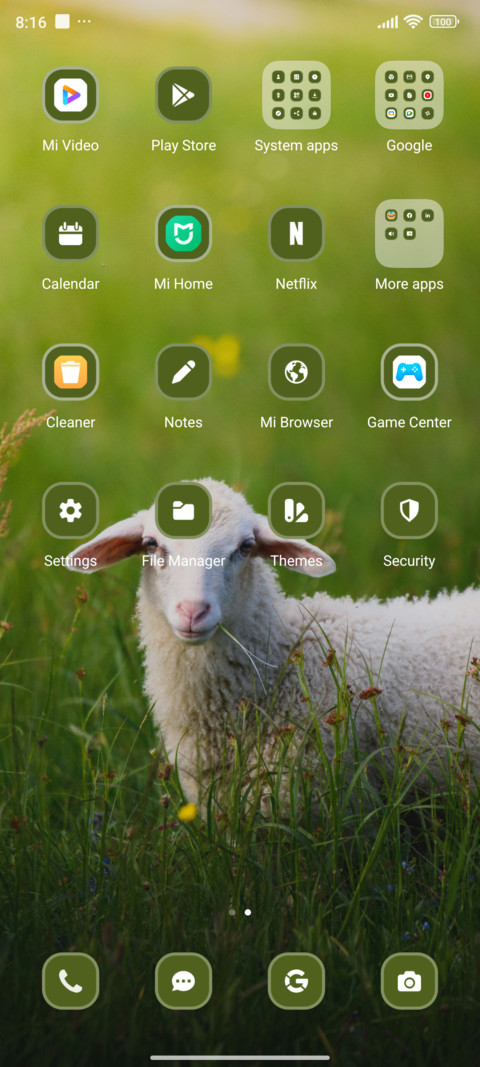The height and width of the screenshot is (1067, 480).
Task: Tap the Wi-Fi status icon
Action: [413, 22]
